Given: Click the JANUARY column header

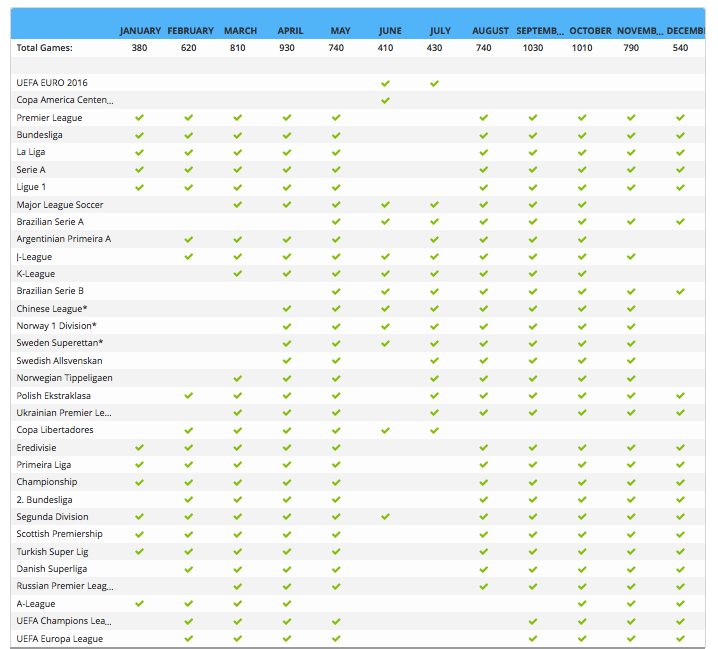Looking at the screenshot, I should click(x=140, y=31).
